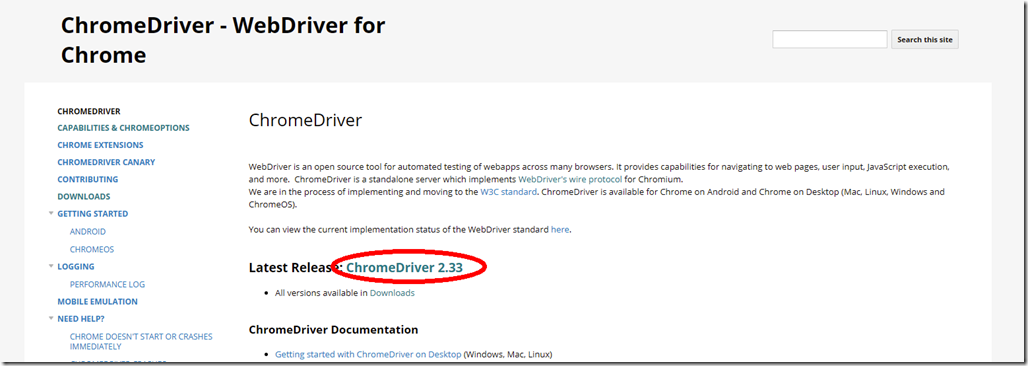Screen dimensions: 1028x366
Task: Collapse the Need Help section arrow
Action: (51, 318)
